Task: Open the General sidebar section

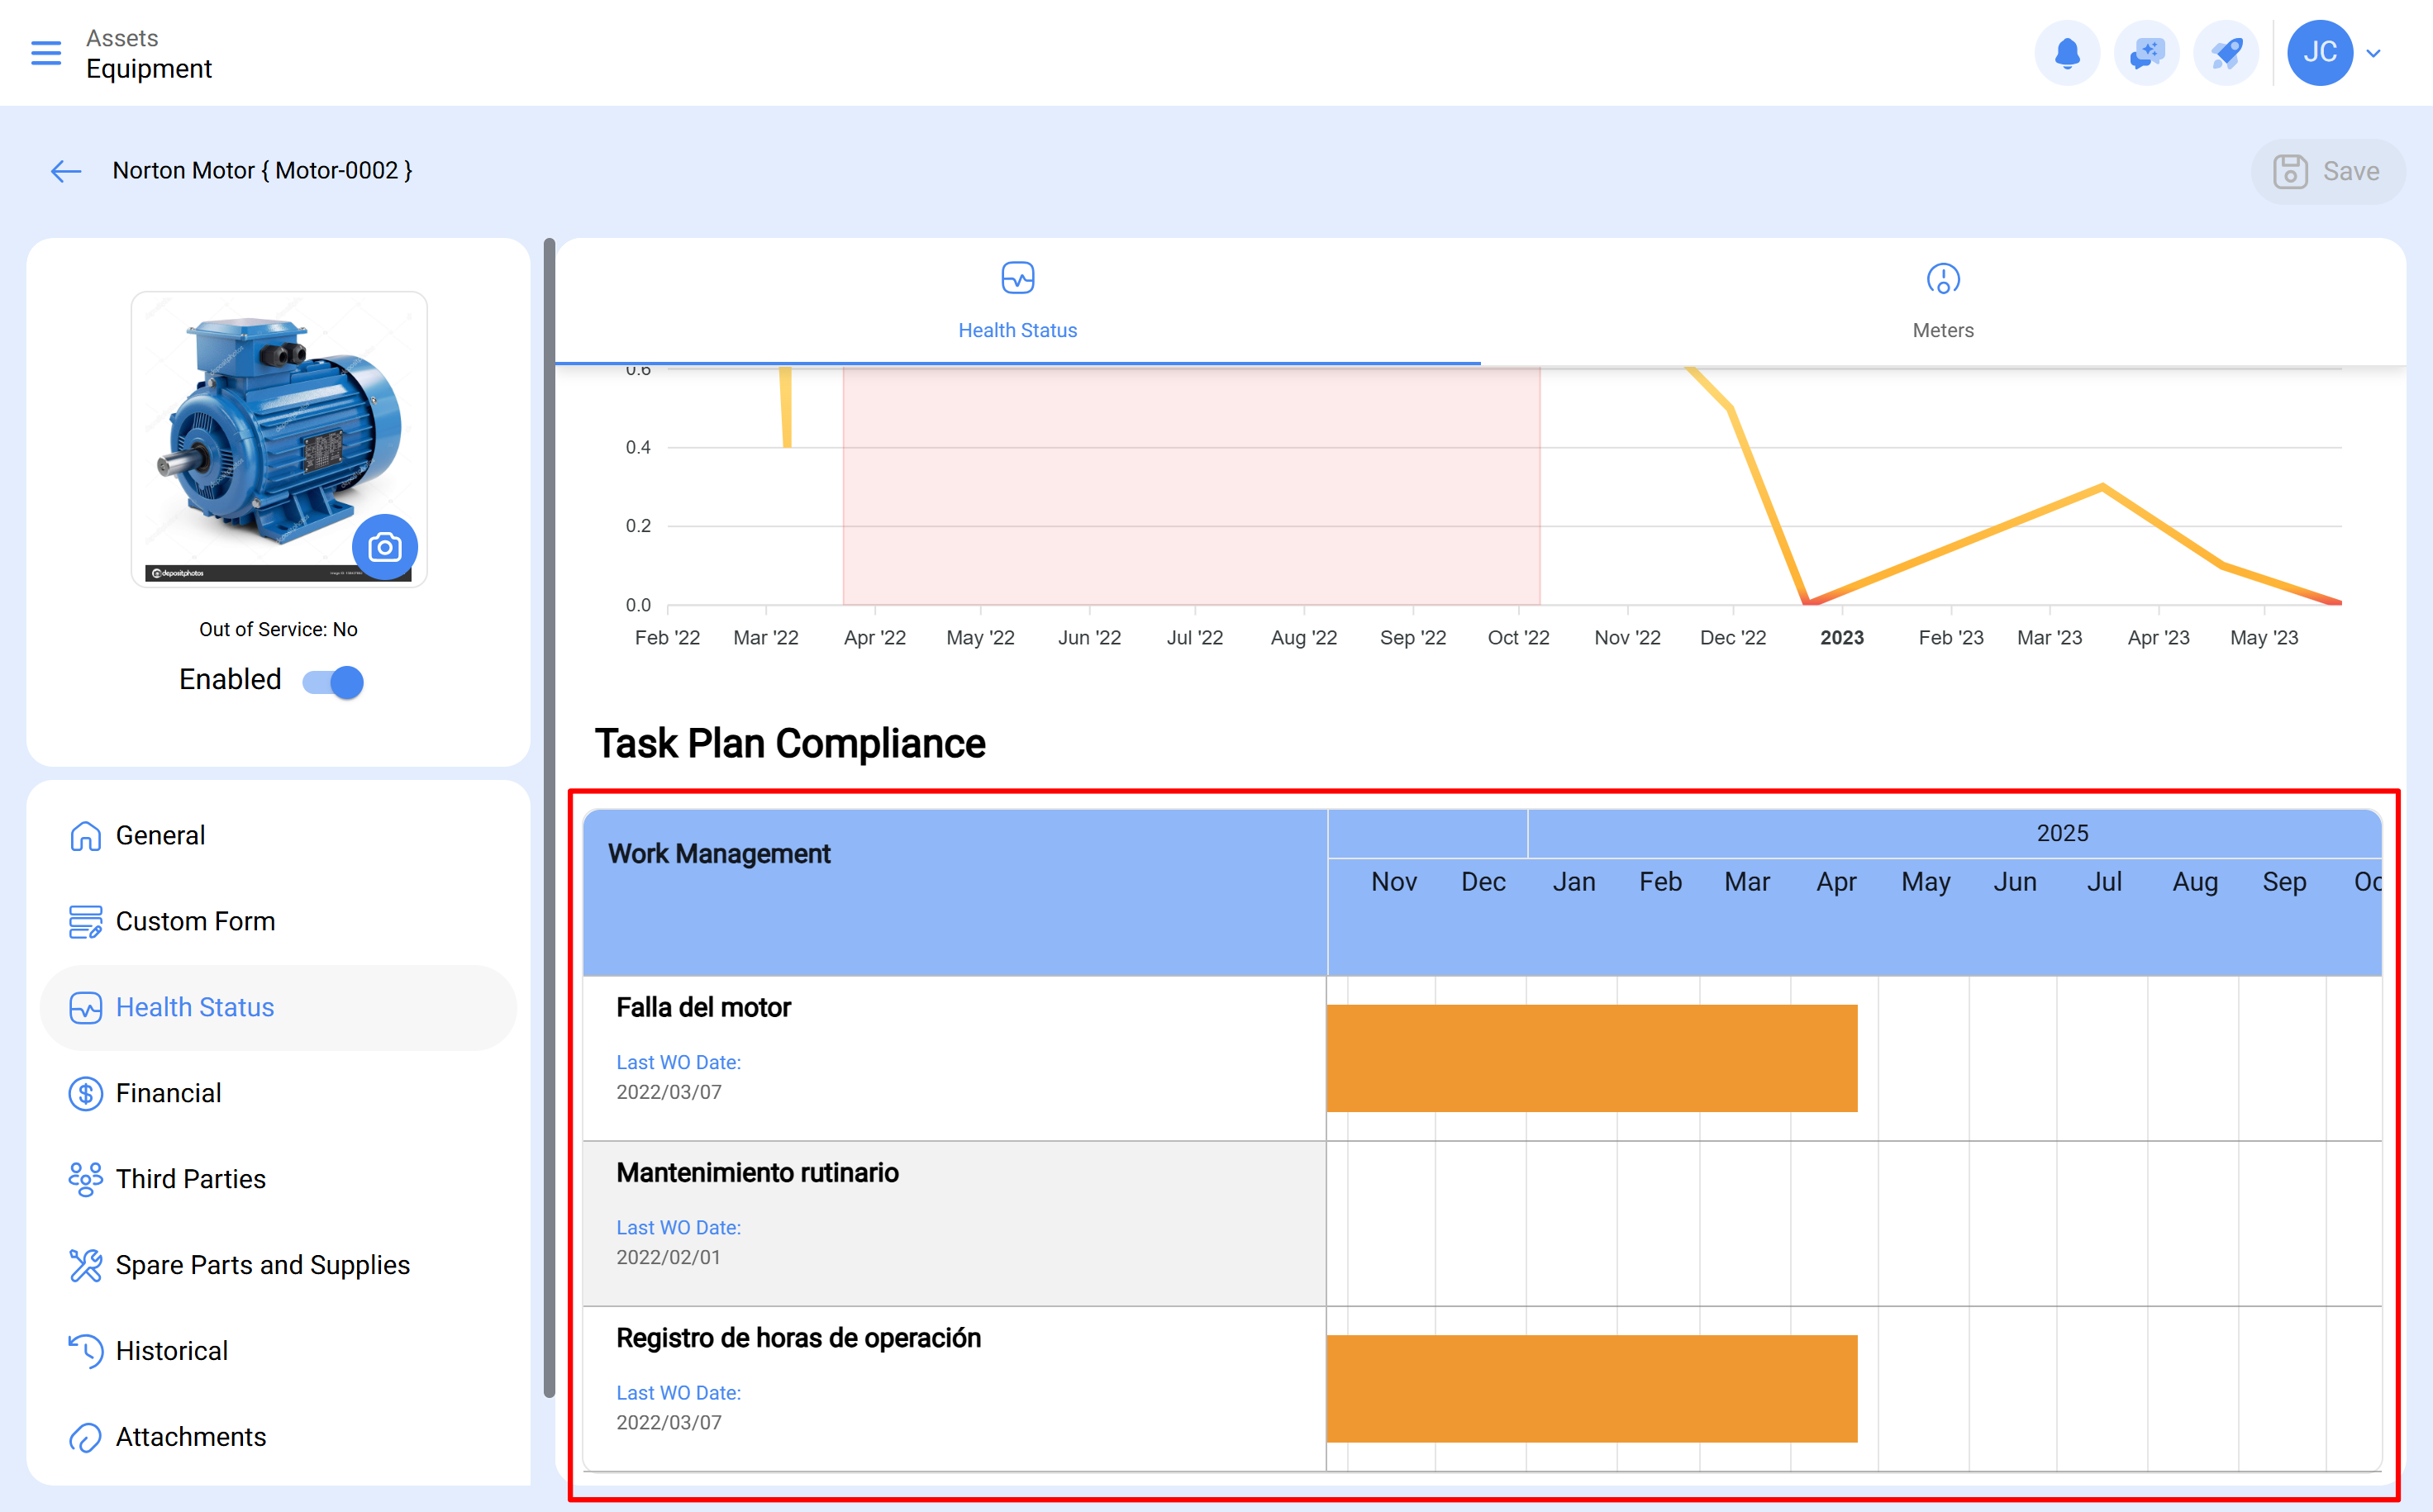Action: 160,835
